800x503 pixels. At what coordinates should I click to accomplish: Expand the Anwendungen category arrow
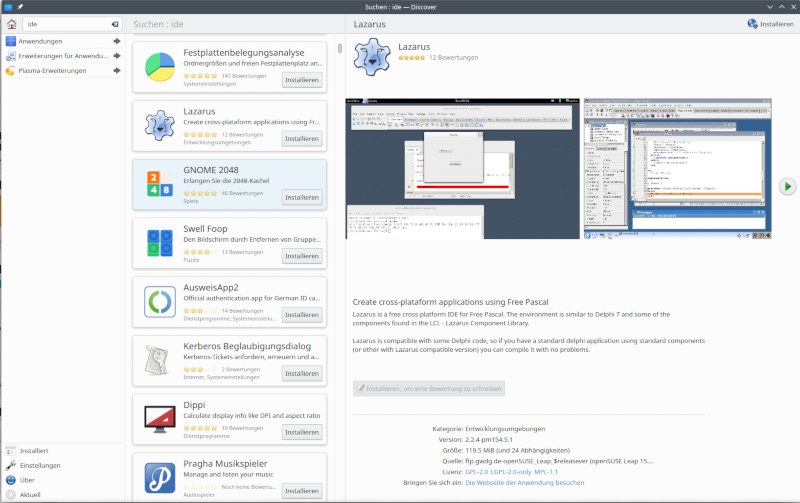tap(117, 41)
